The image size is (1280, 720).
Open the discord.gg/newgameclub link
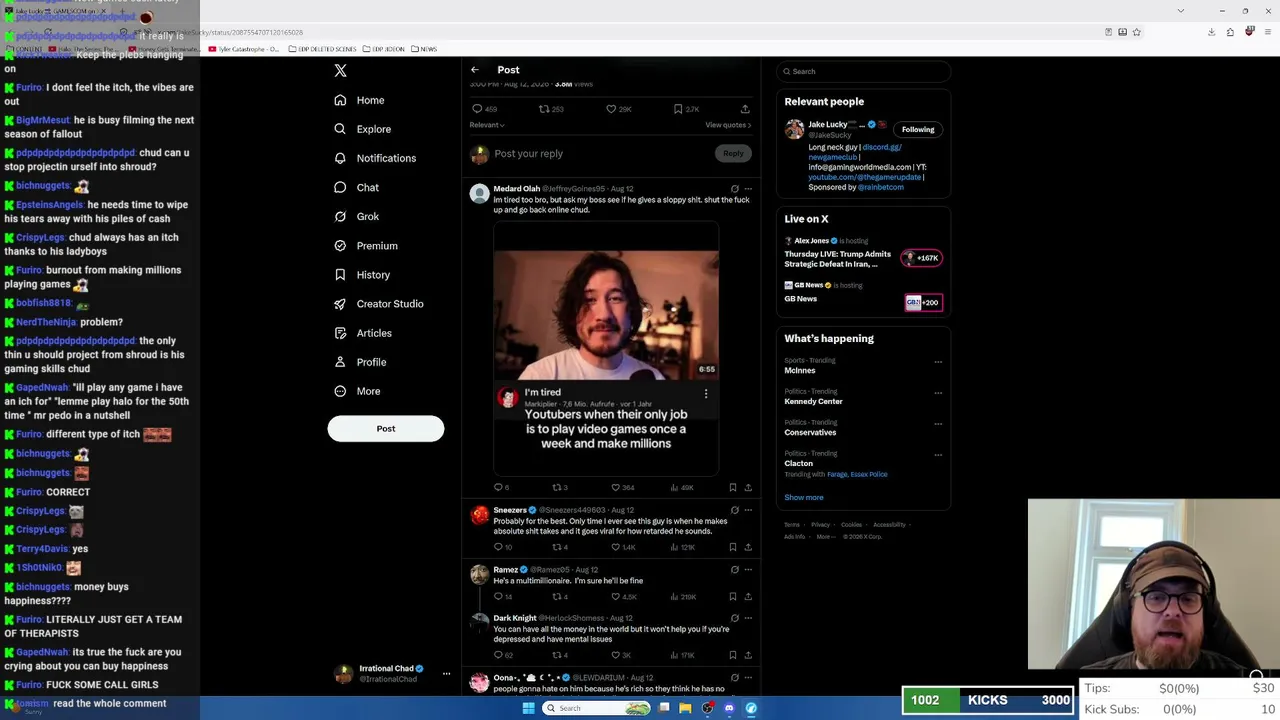tap(857, 152)
